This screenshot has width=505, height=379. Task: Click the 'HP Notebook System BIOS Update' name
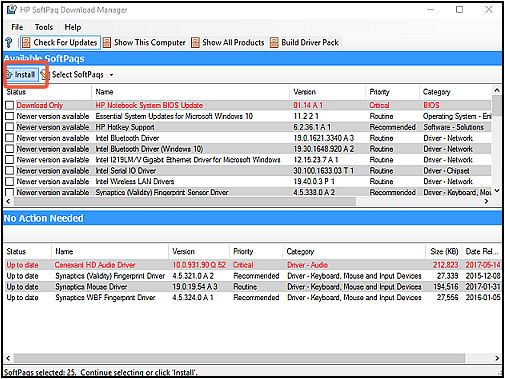pyautogui.click(x=149, y=105)
